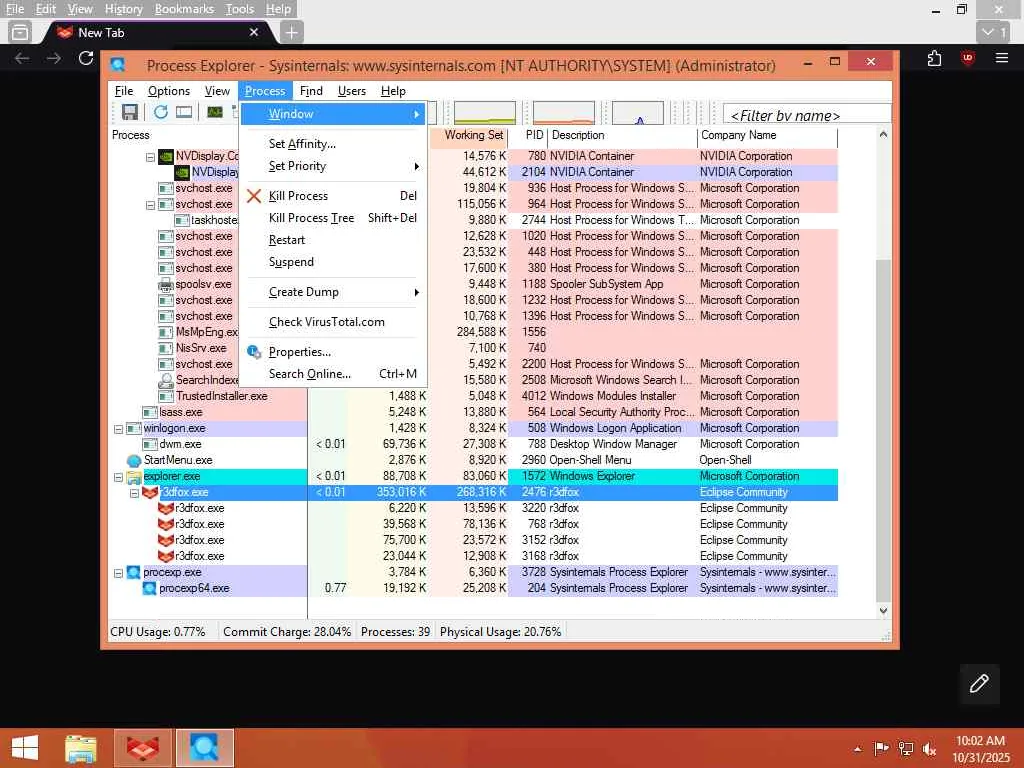Viewport: 1024px width, 768px height.
Task: Click the Process Explorer taskbar icon
Action: point(204,748)
